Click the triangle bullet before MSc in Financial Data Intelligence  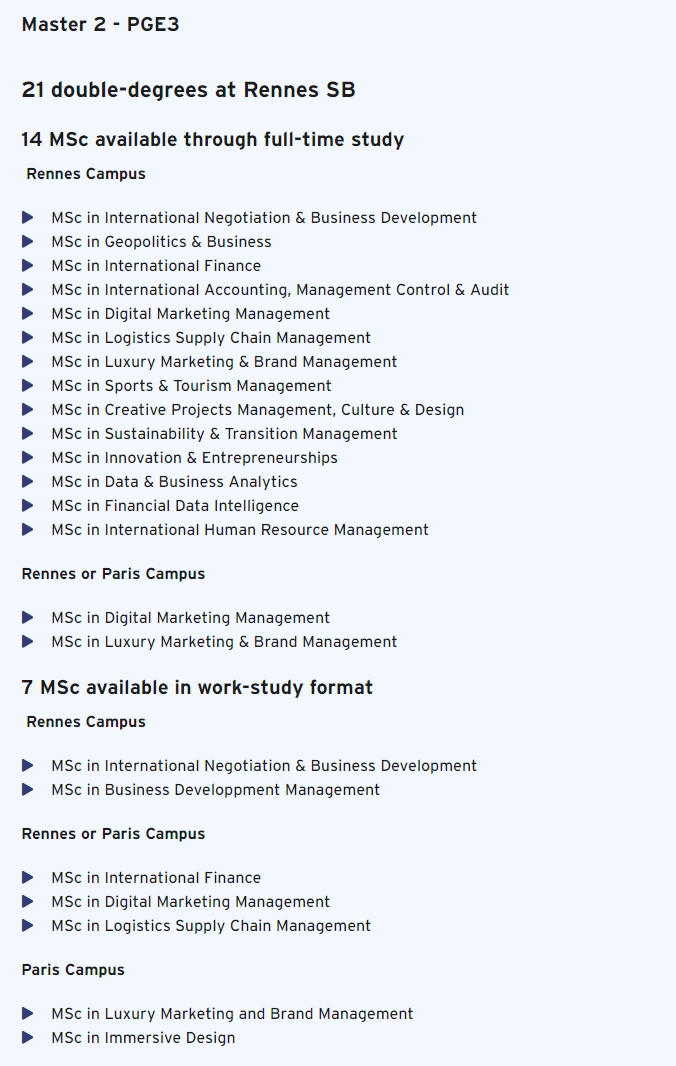pyautogui.click(x=28, y=505)
